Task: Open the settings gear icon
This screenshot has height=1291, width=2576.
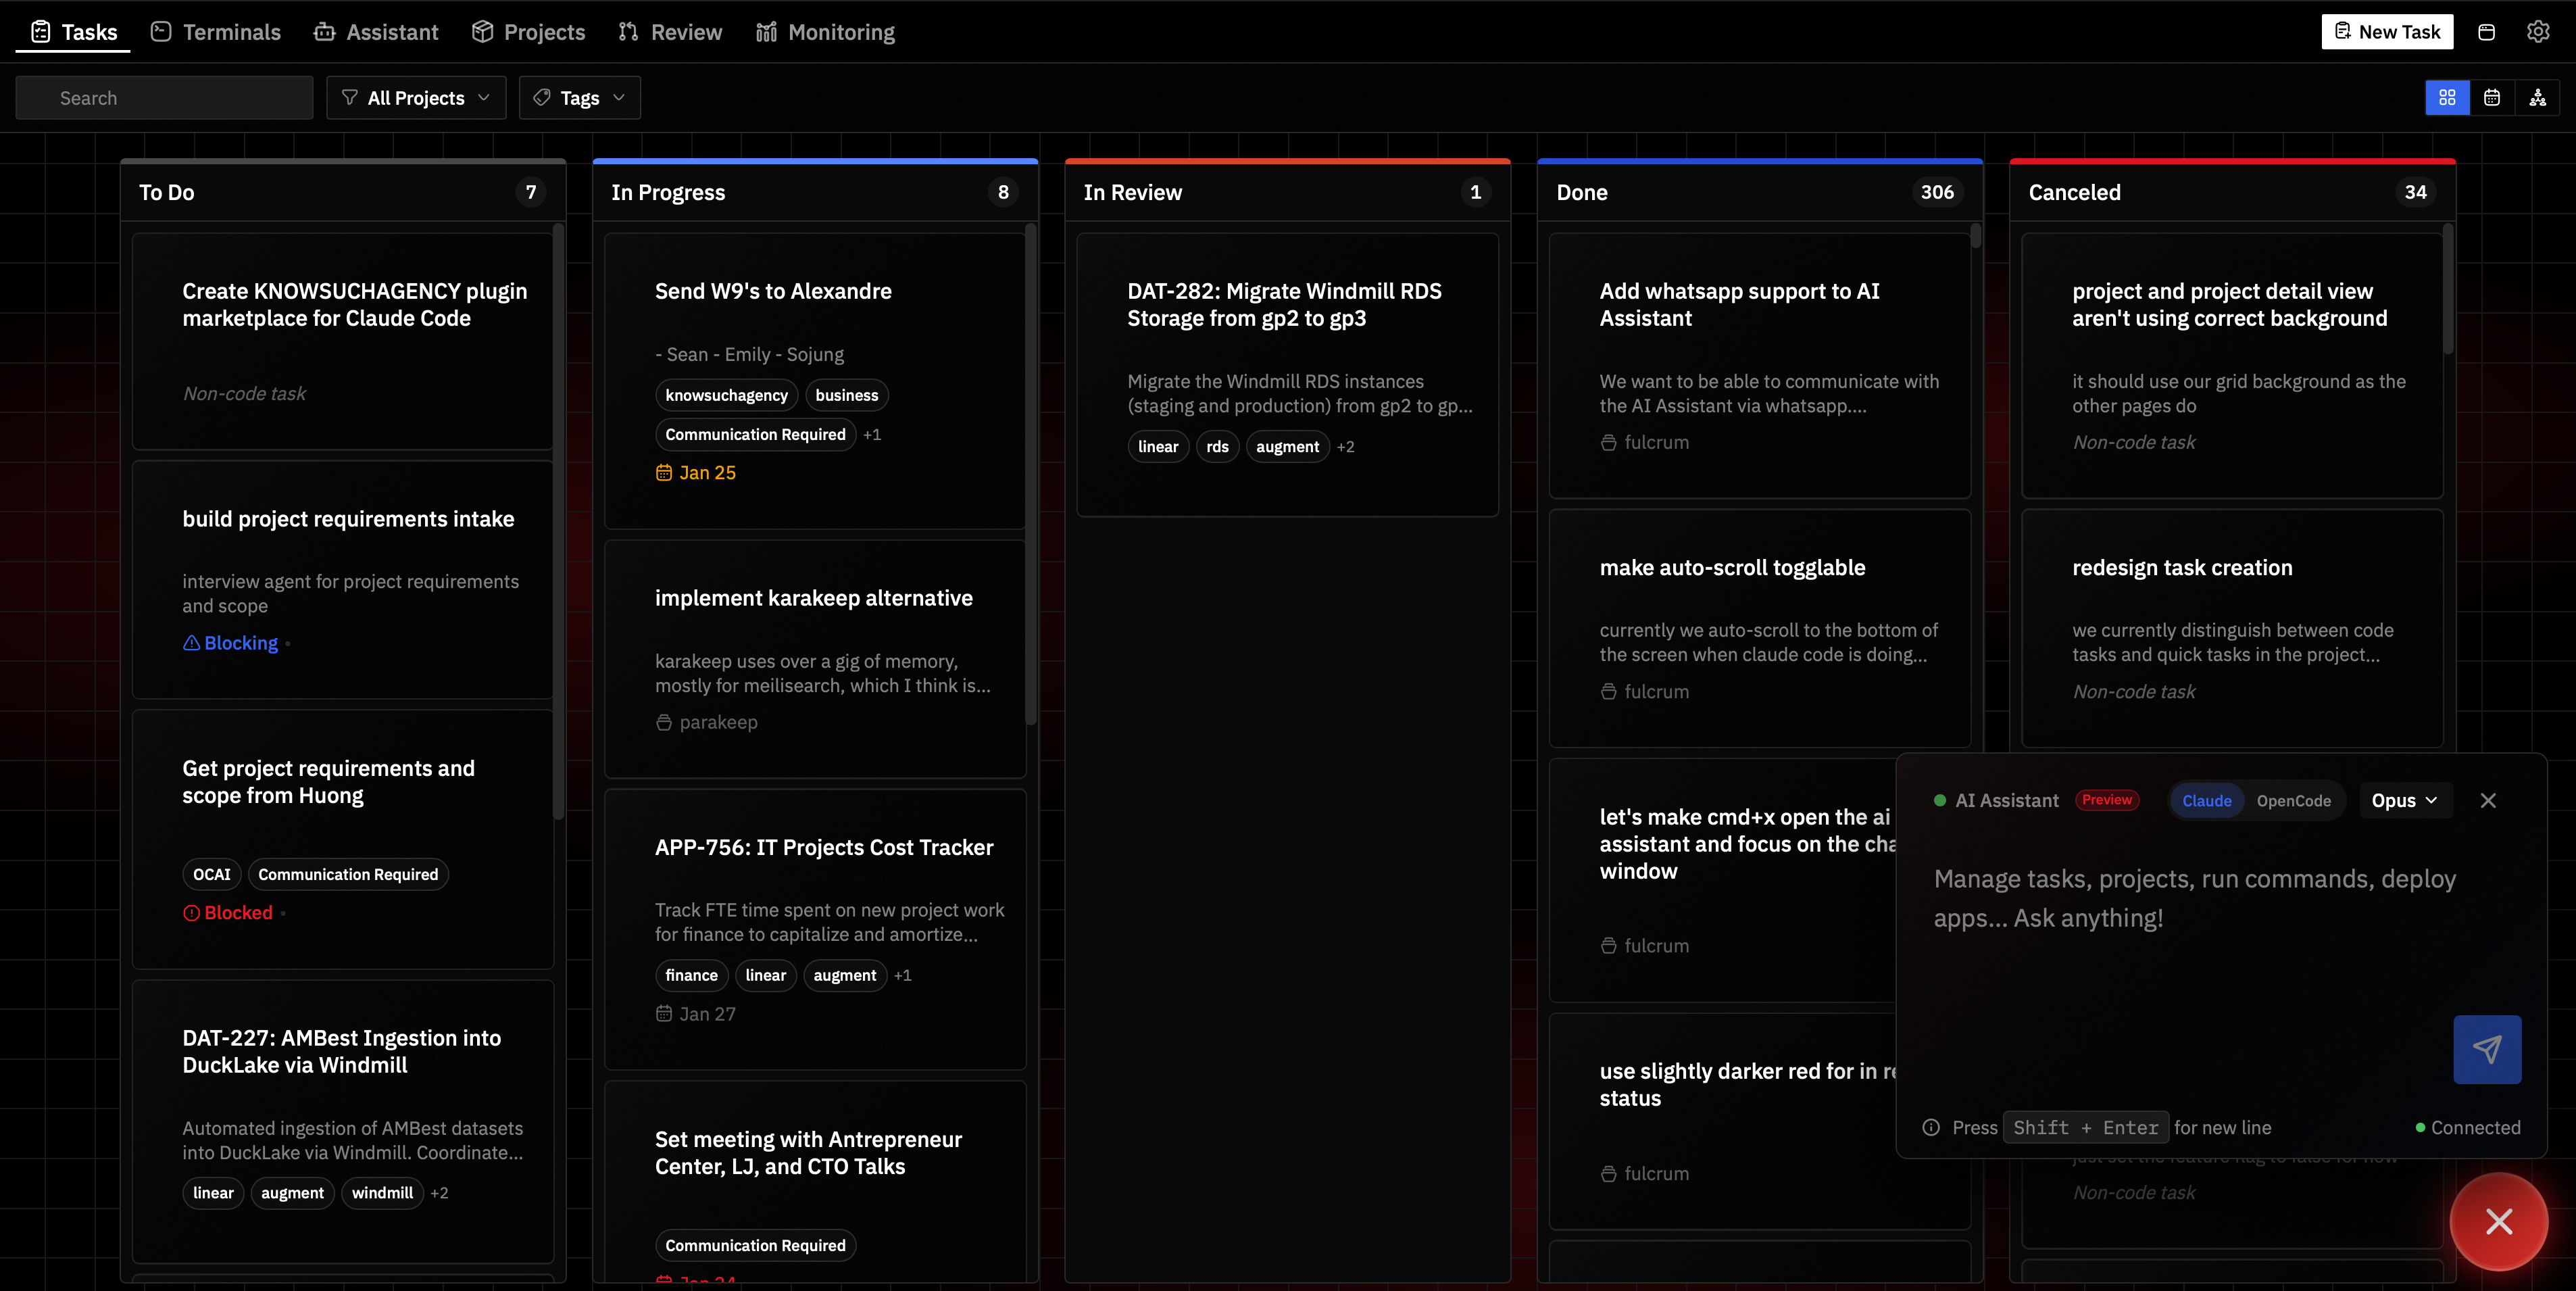Action: point(2538,31)
